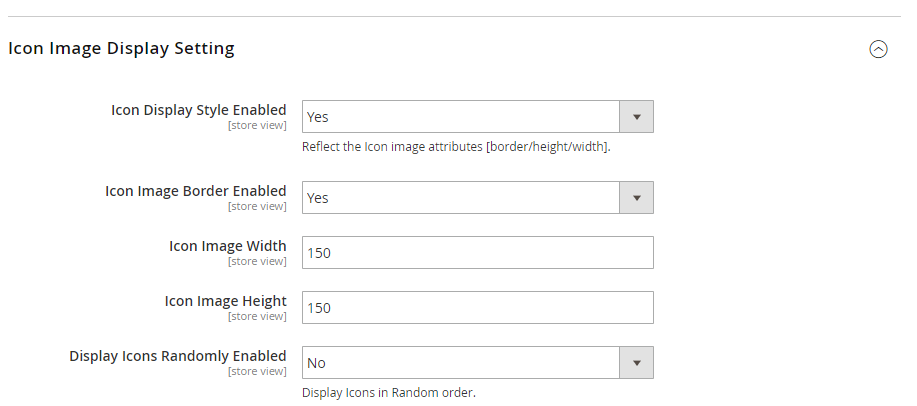This screenshot has height=406, width=917.
Task: Open the Icon Image Border Enabled dropdown
Action: (461, 198)
